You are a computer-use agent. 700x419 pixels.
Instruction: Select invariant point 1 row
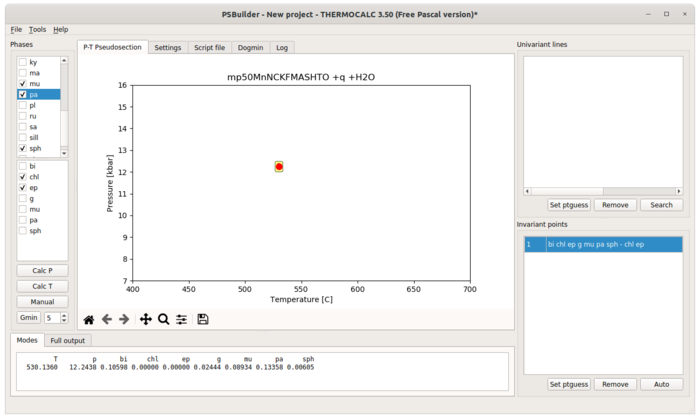point(603,245)
